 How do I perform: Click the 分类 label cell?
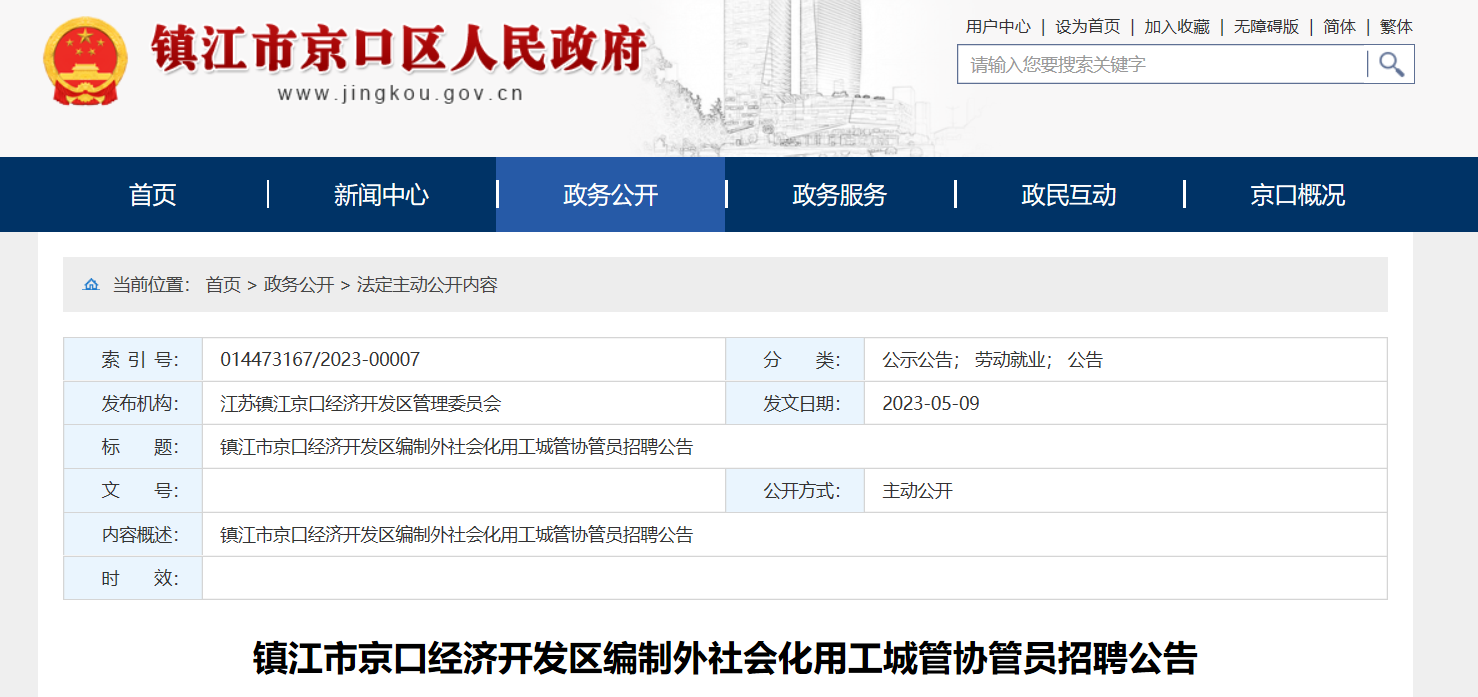(795, 360)
